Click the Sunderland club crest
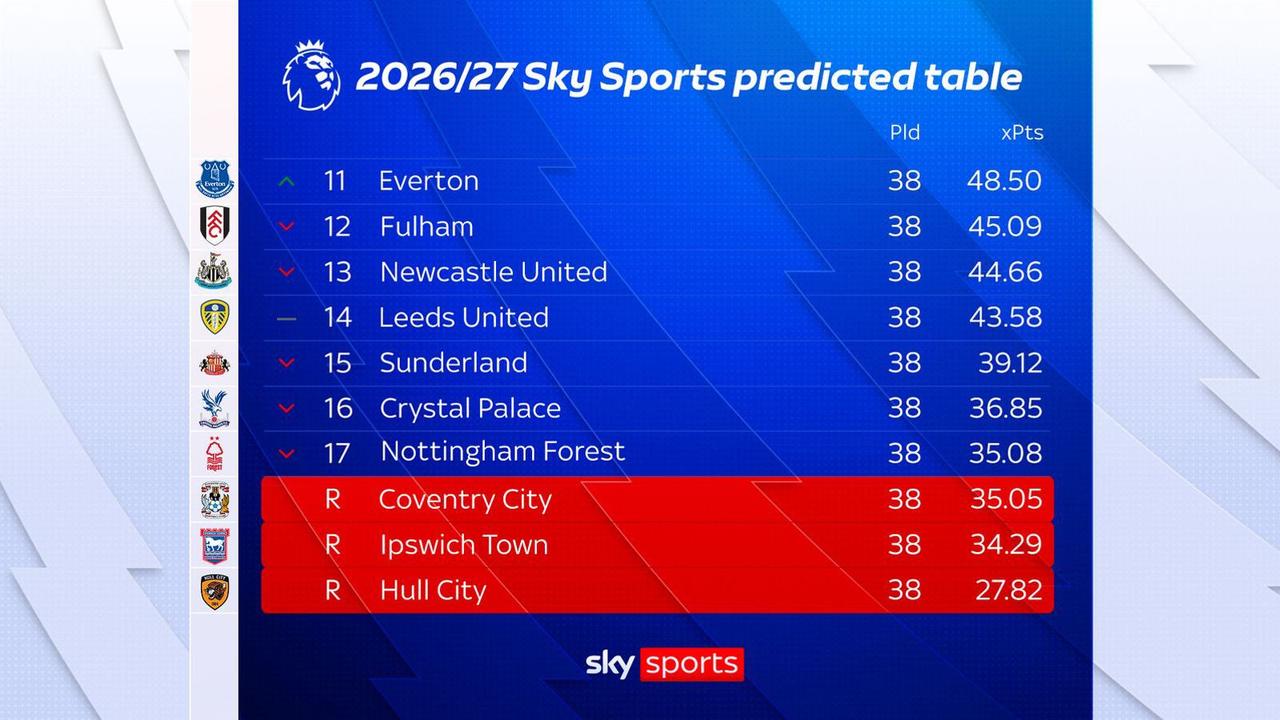Screen dimensions: 1280x720 (x=214, y=362)
